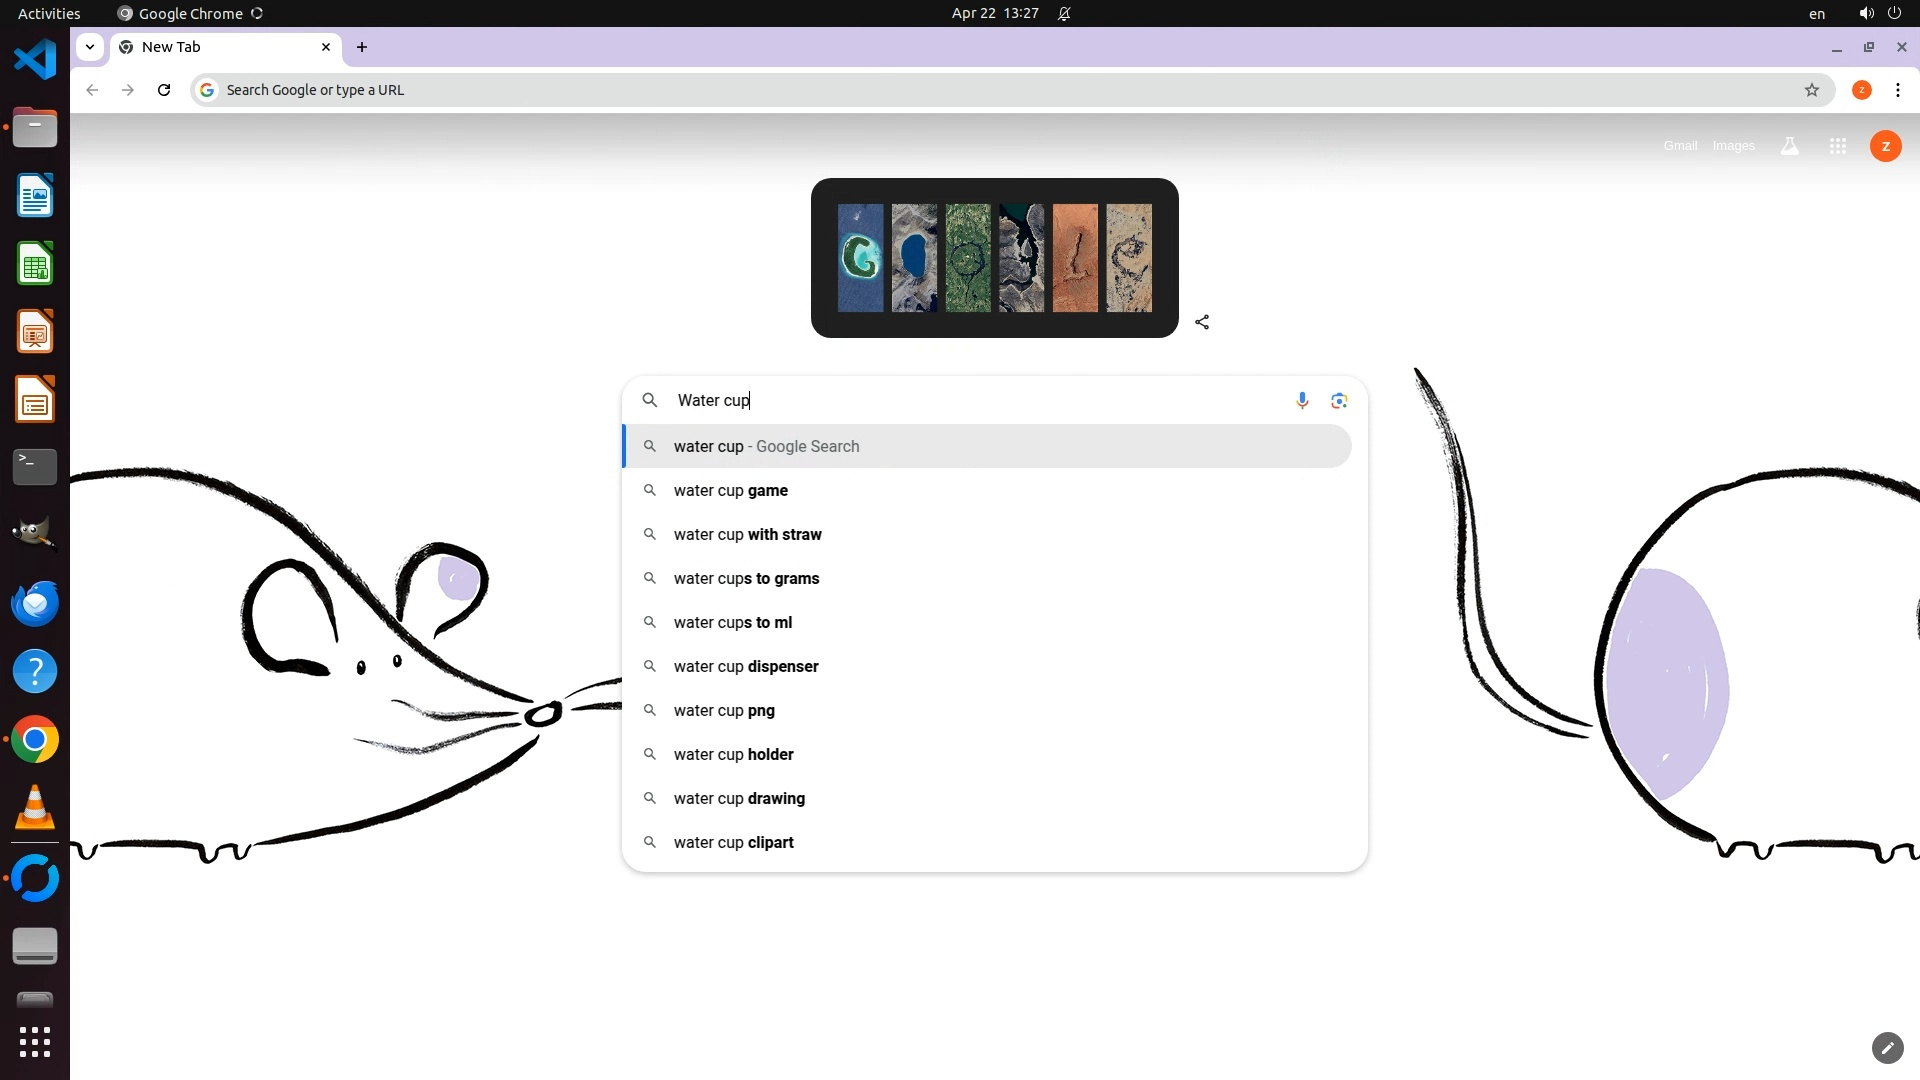Open the Gmail link
The height and width of the screenshot is (1080, 1920).
(1680, 146)
